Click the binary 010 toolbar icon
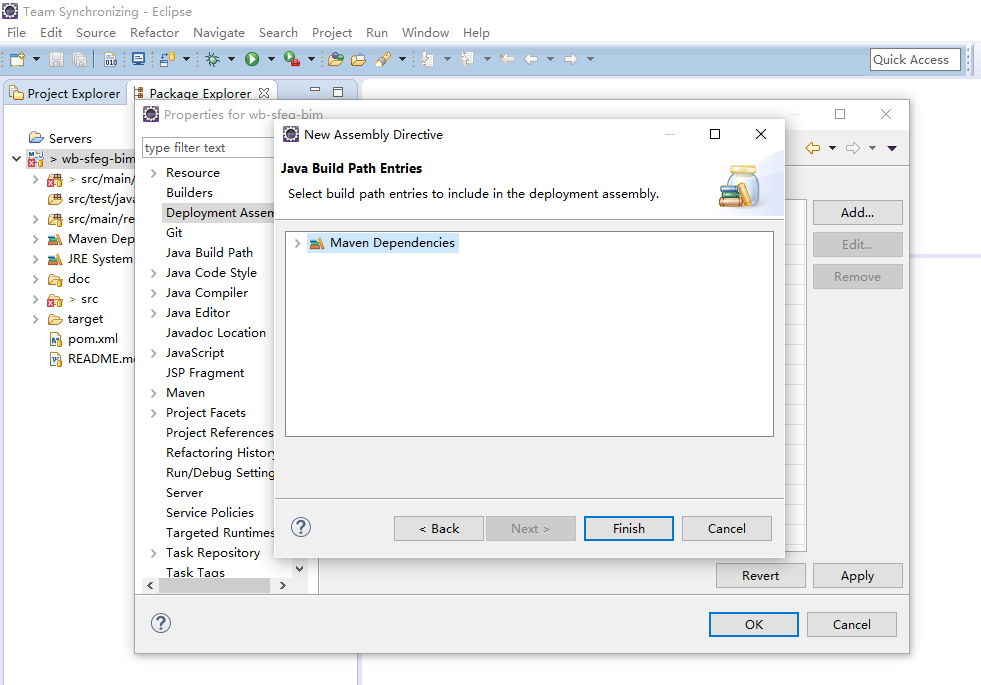Viewport: 981px width, 685px height. (x=110, y=59)
